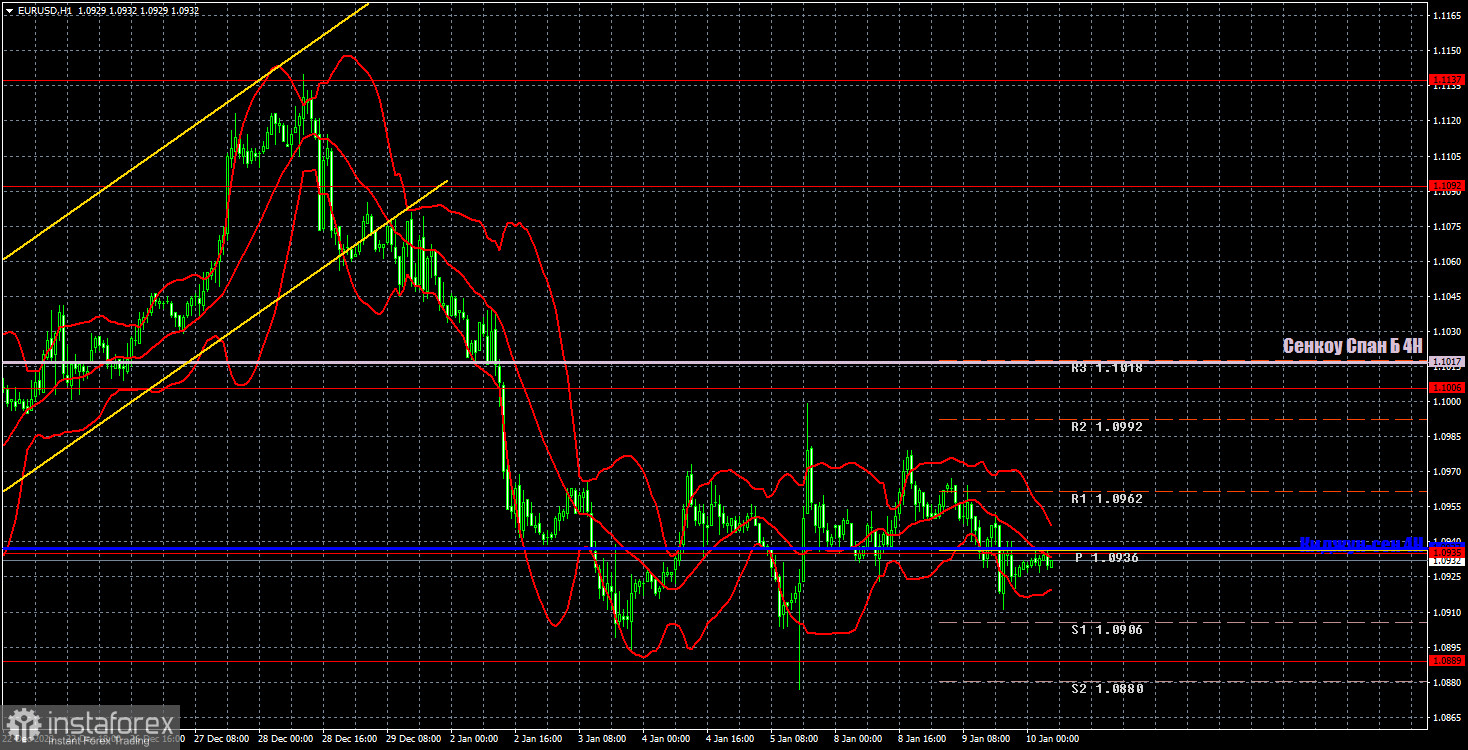1468x750 pixels.
Task: Select the P 1.0936 pivot label
Action: 1106,558
